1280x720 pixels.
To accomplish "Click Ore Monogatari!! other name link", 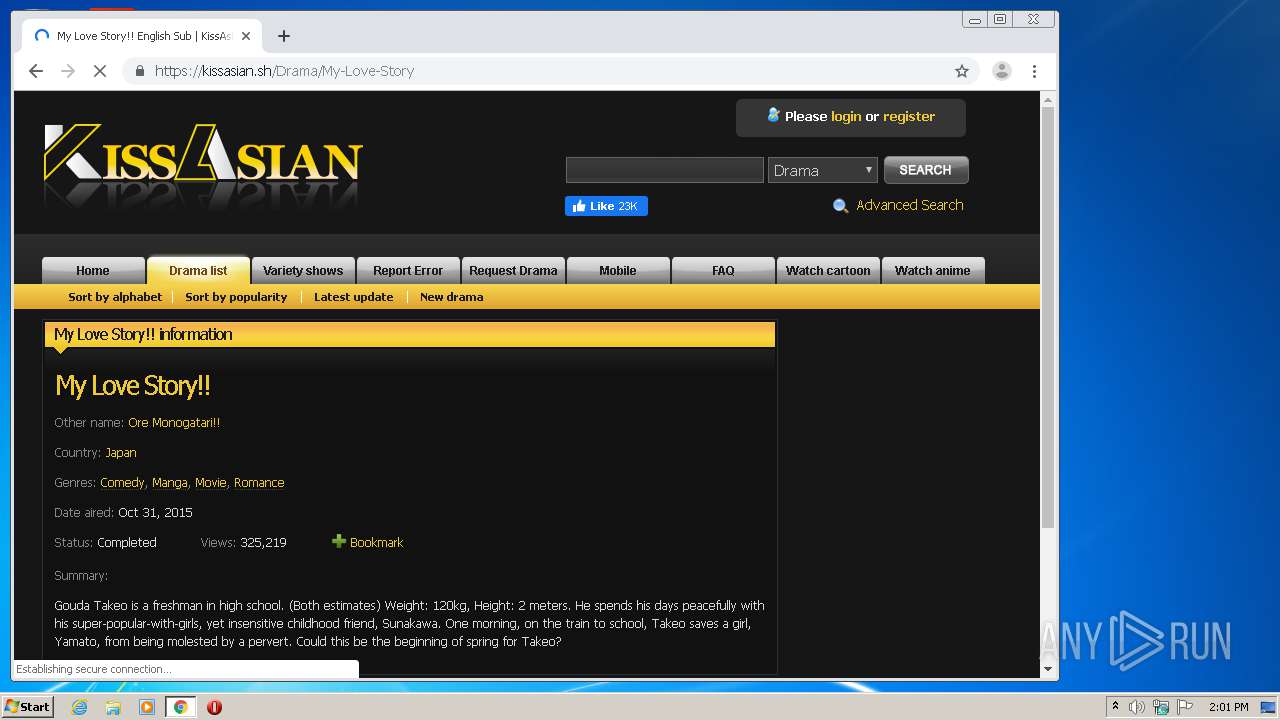I will 174,422.
